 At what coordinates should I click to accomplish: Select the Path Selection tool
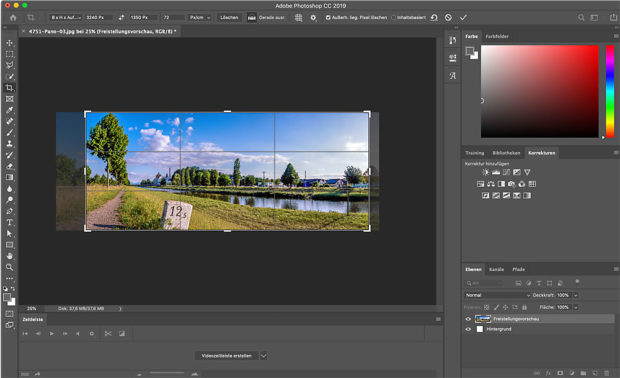pyautogui.click(x=9, y=234)
